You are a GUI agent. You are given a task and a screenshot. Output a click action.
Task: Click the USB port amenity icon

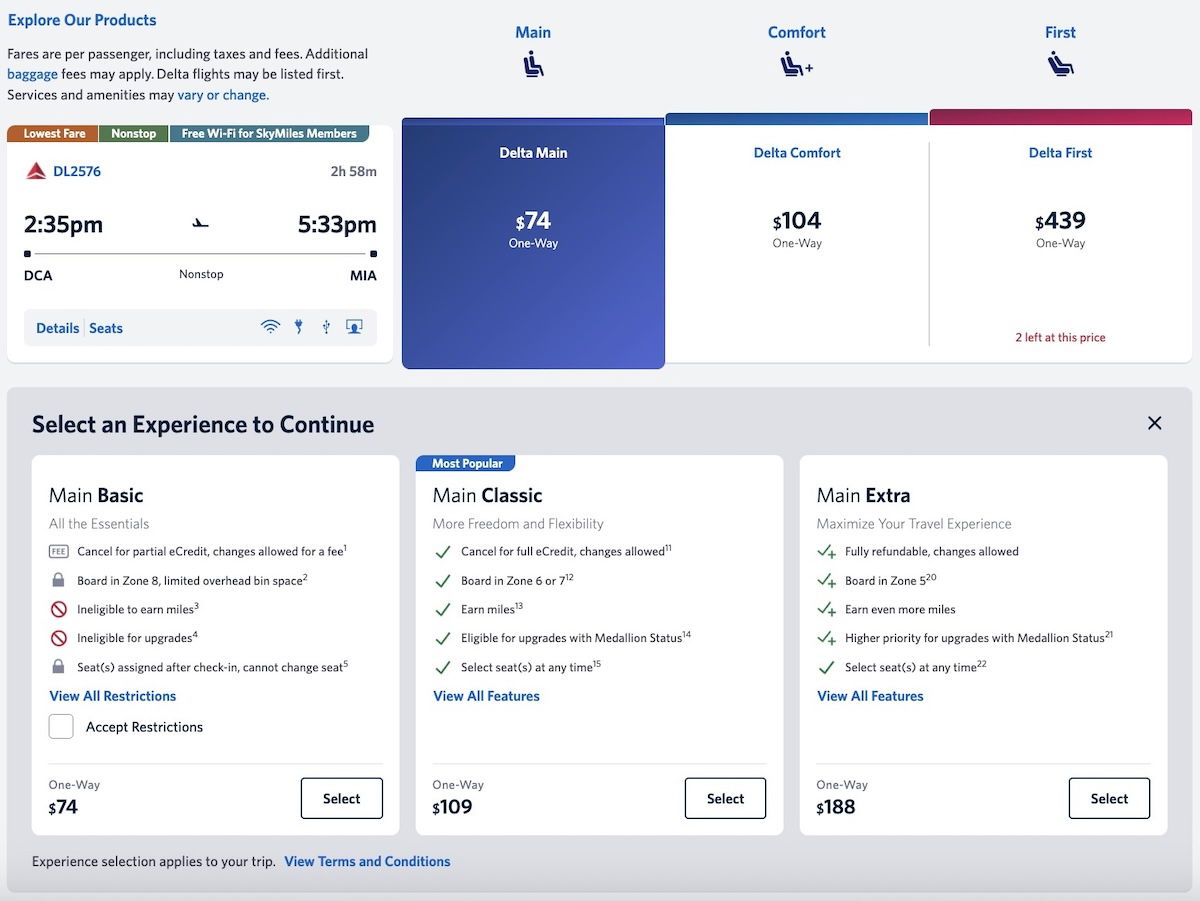click(x=326, y=327)
